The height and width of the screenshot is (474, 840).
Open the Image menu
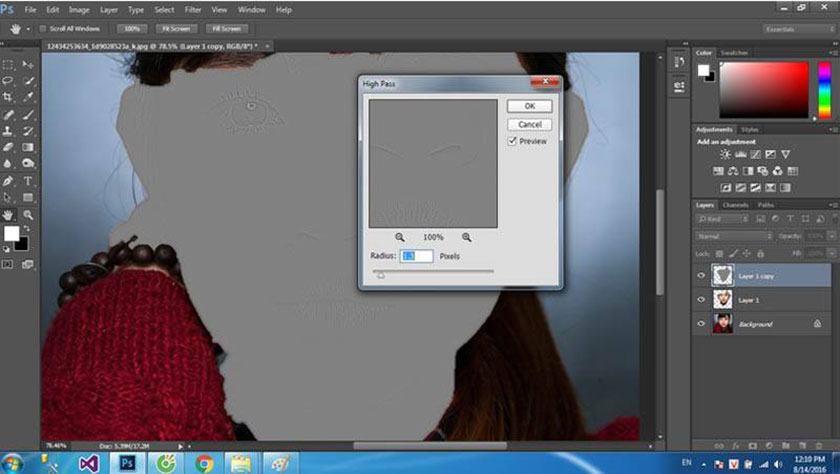(79, 10)
